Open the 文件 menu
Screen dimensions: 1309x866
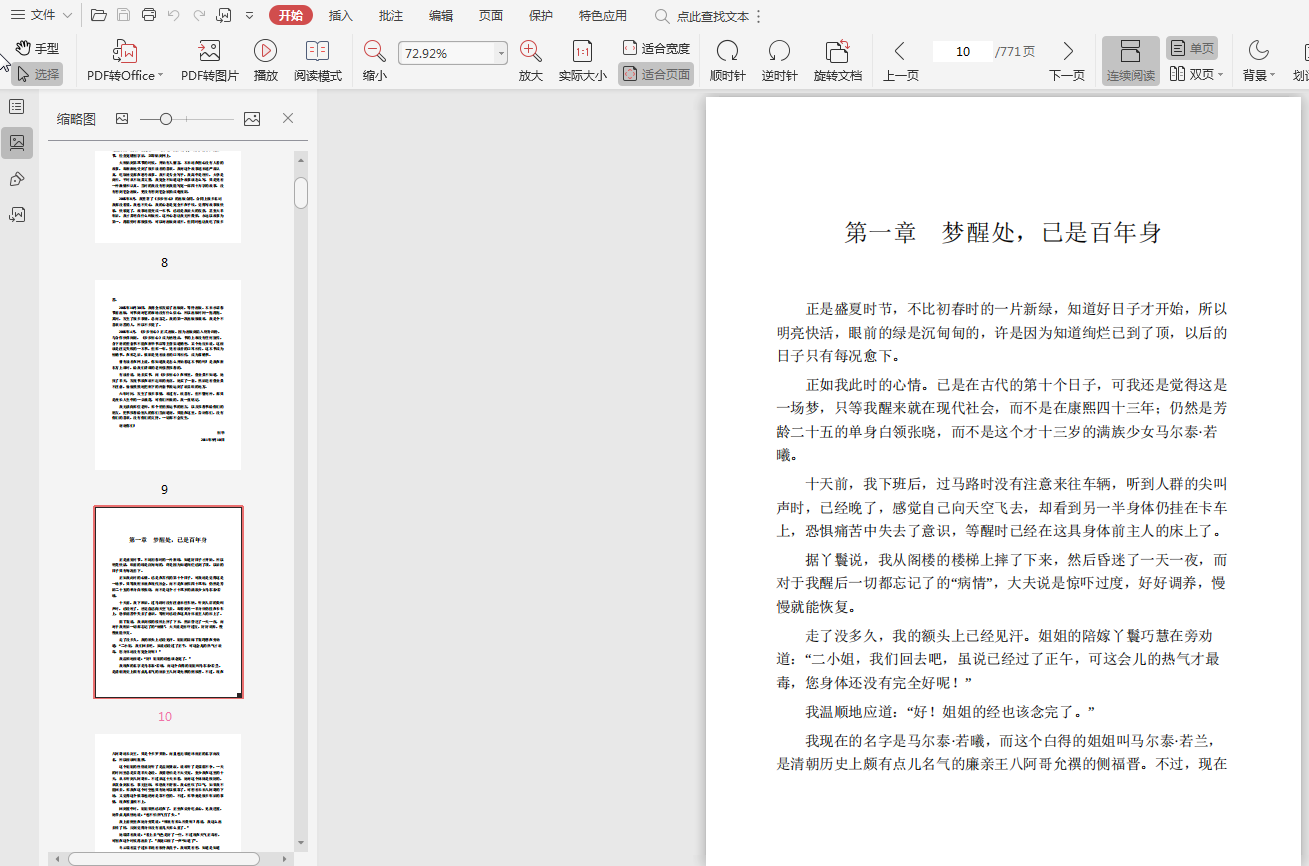[x=41, y=15]
